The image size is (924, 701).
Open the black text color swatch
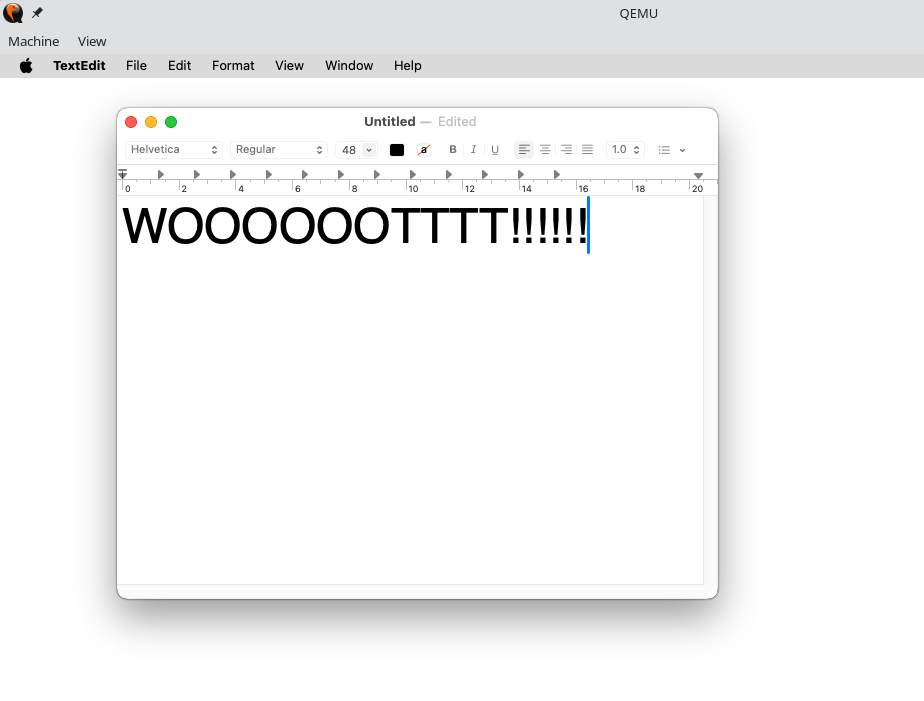397,150
